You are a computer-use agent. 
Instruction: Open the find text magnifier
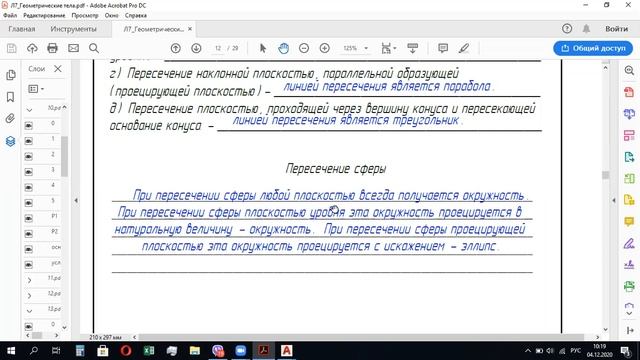(x=94, y=48)
